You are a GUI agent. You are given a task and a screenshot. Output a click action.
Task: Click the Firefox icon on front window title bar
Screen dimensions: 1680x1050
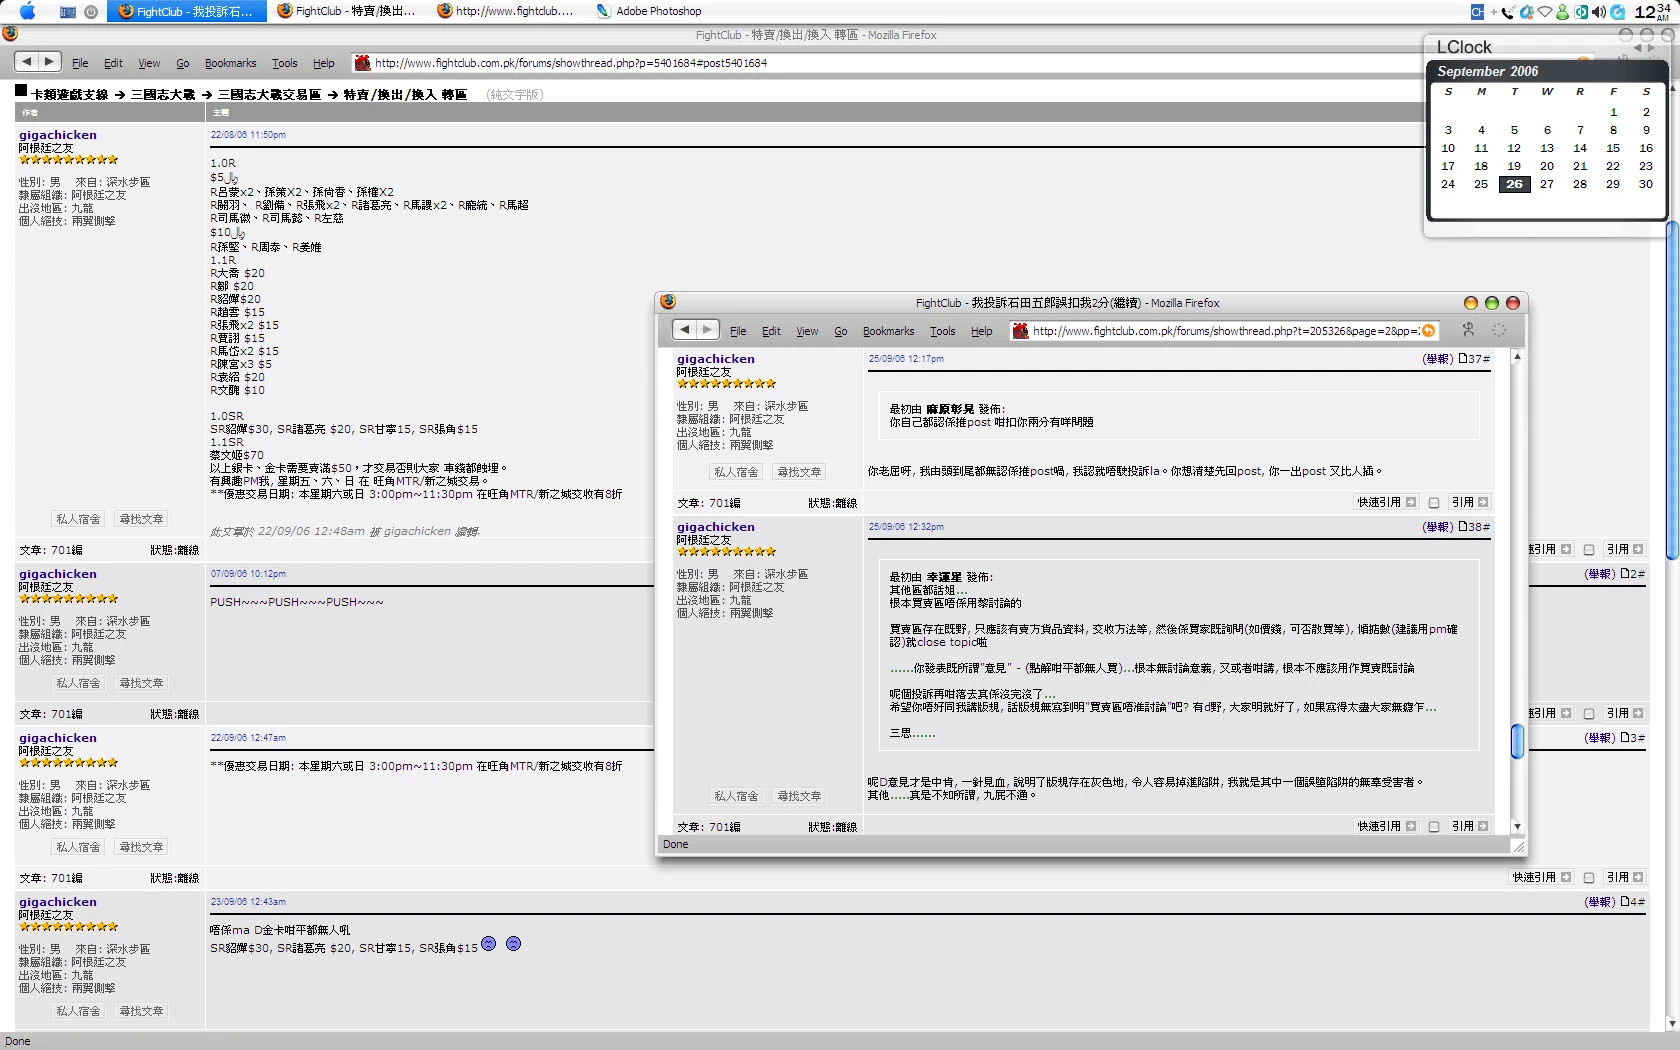click(x=668, y=302)
